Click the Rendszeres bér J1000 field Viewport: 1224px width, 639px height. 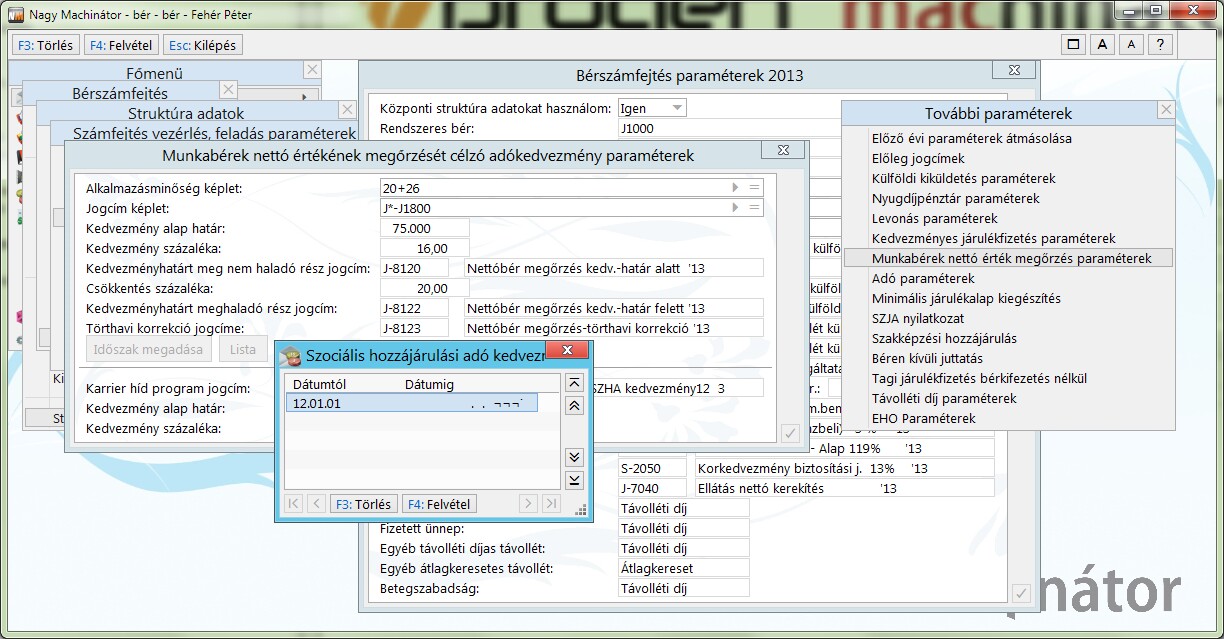[728, 128]
